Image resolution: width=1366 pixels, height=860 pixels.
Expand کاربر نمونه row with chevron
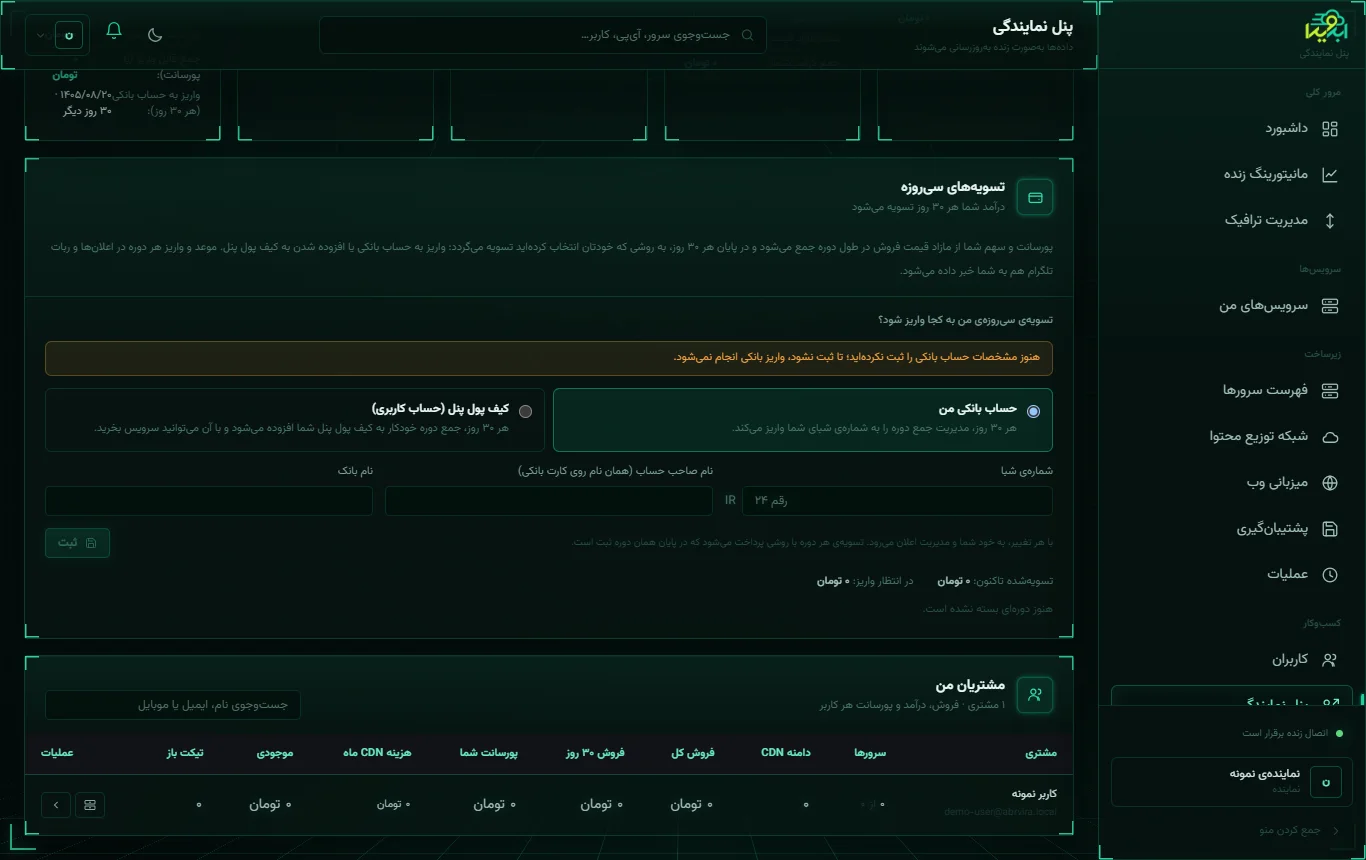point(56,804)
